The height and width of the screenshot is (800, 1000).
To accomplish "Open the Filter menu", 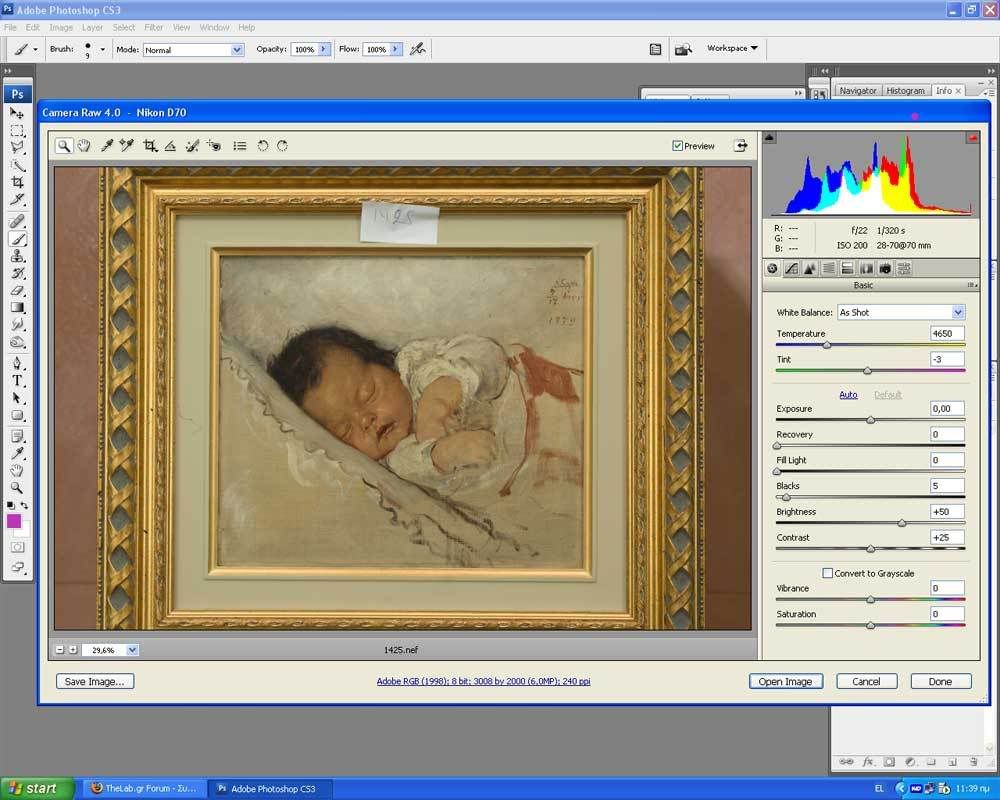I will click(x=153, y=27).
